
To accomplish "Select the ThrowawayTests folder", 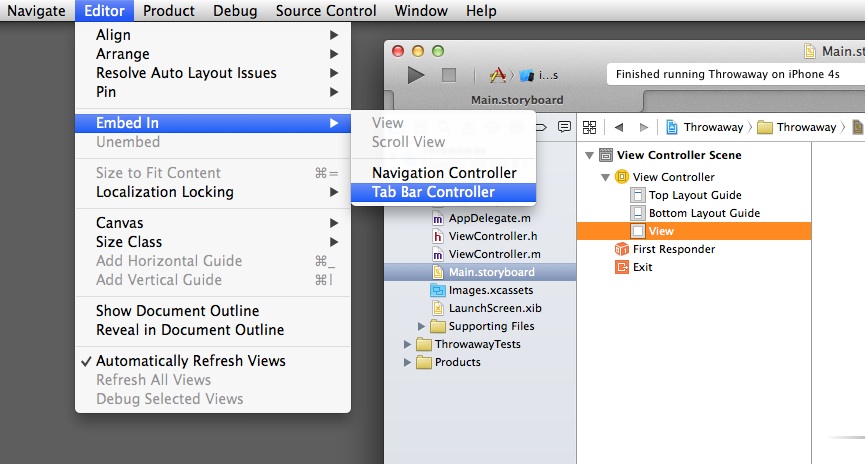I will (x=477, y=344).
